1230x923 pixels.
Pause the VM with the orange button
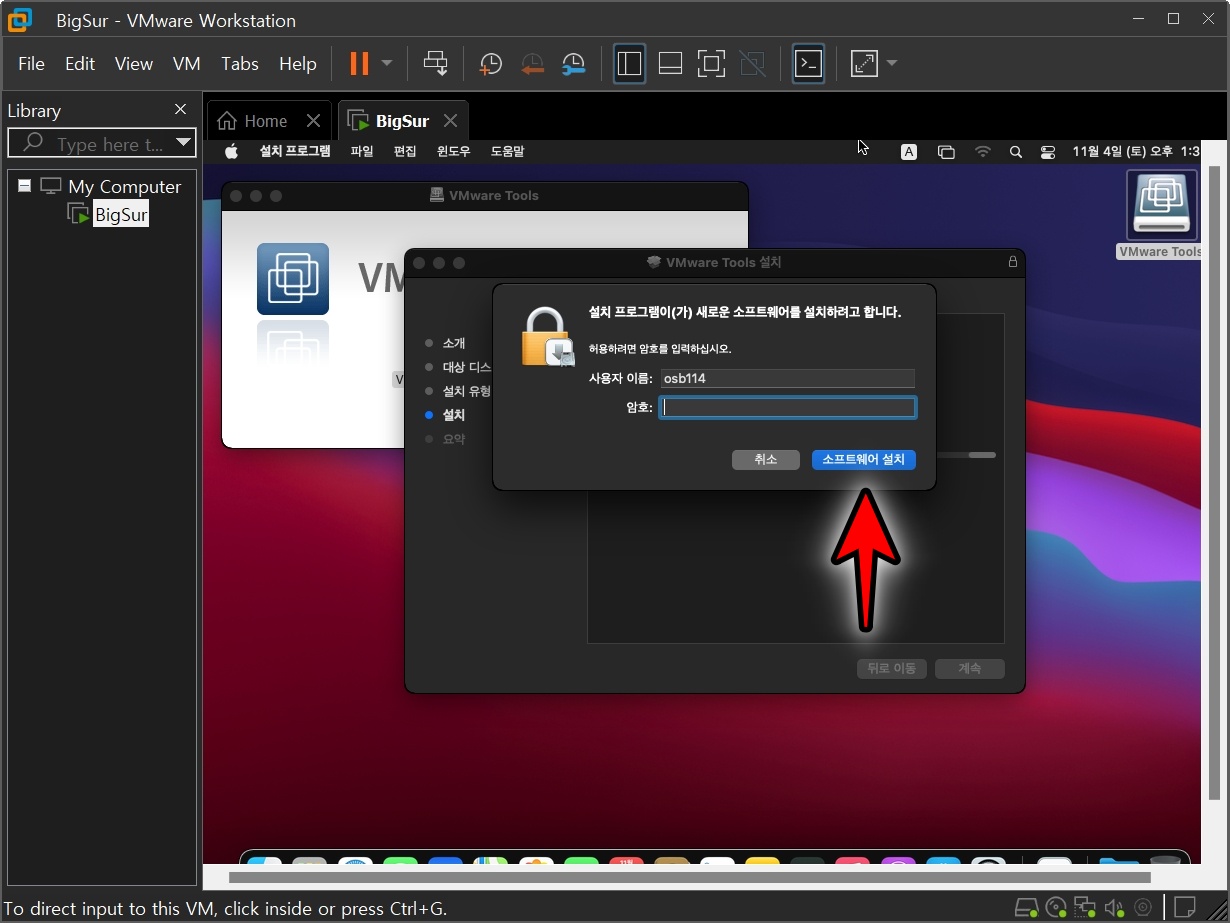click(x=359, y=64)
